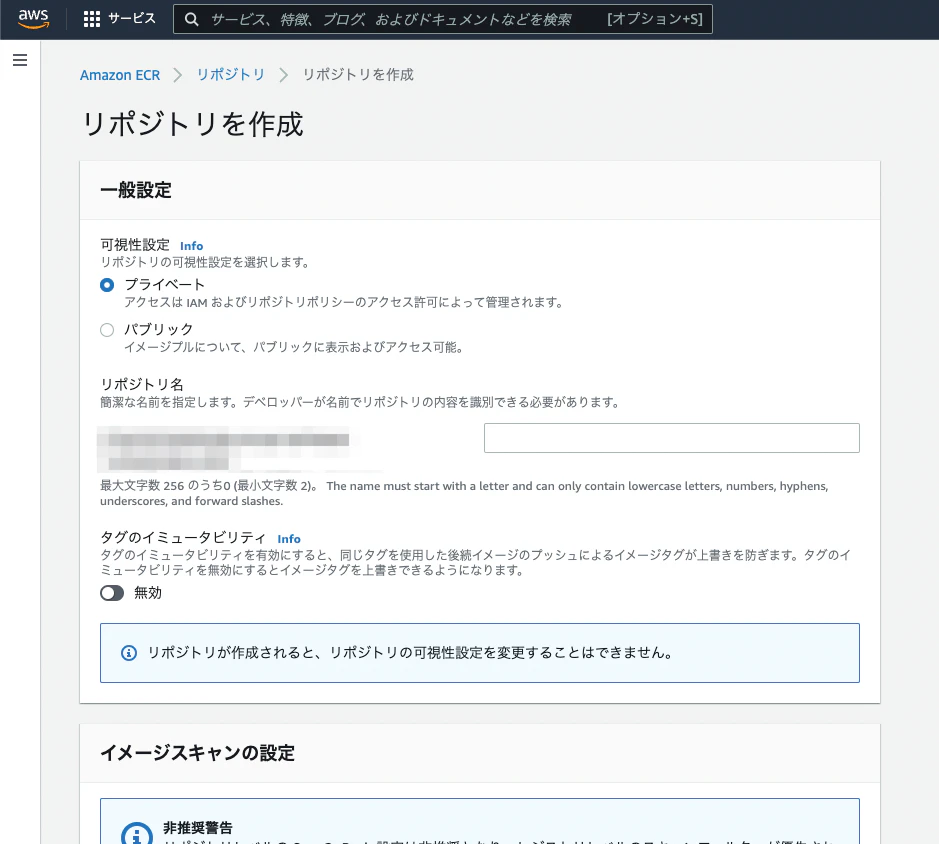Click the 非推奨警告 info icon
Viewport: 939px width, 844px height.
tap(137, 833)
